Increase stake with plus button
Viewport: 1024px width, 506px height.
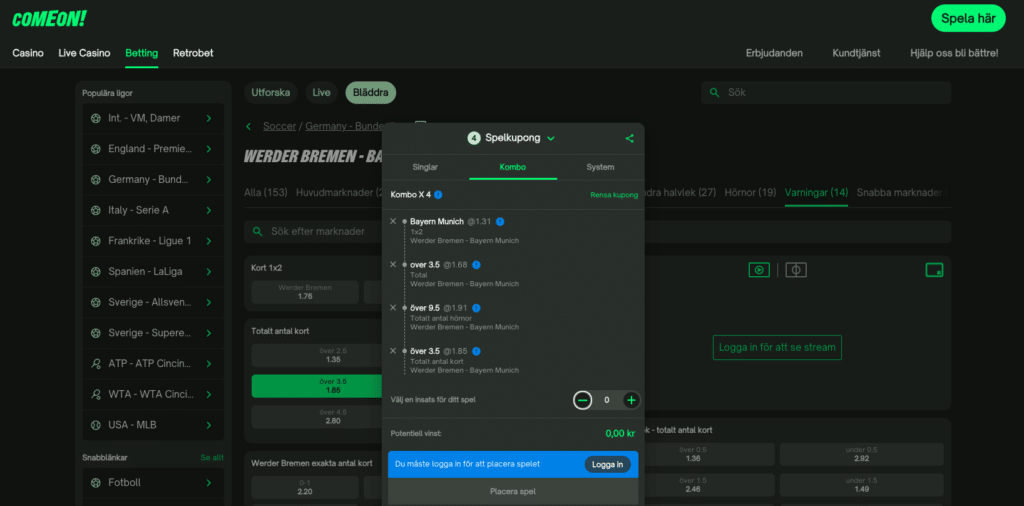coord(632,400)
